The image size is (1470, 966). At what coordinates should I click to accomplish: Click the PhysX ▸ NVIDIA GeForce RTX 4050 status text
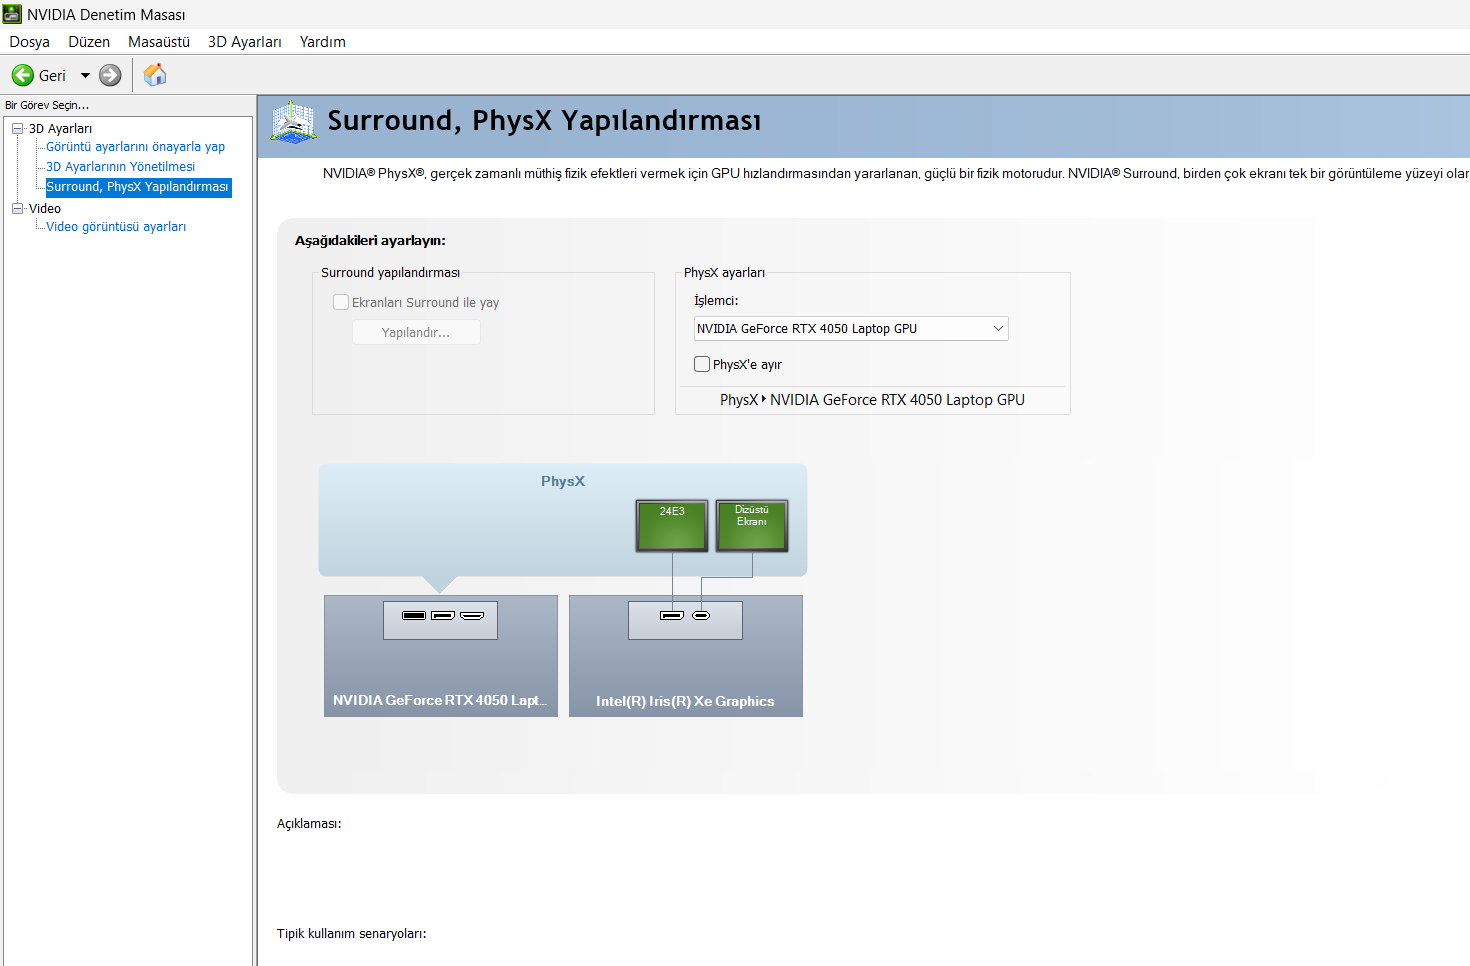[x=872, y=400]
